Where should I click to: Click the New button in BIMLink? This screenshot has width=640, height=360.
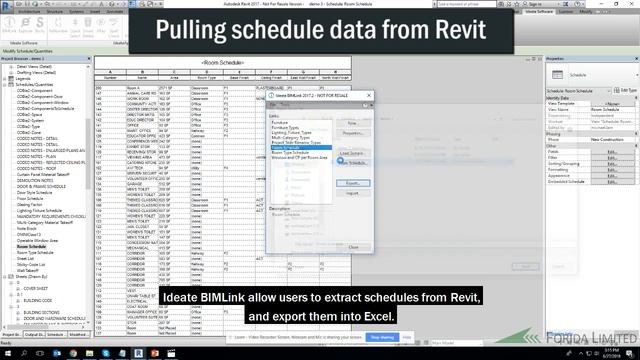point(353,123)
